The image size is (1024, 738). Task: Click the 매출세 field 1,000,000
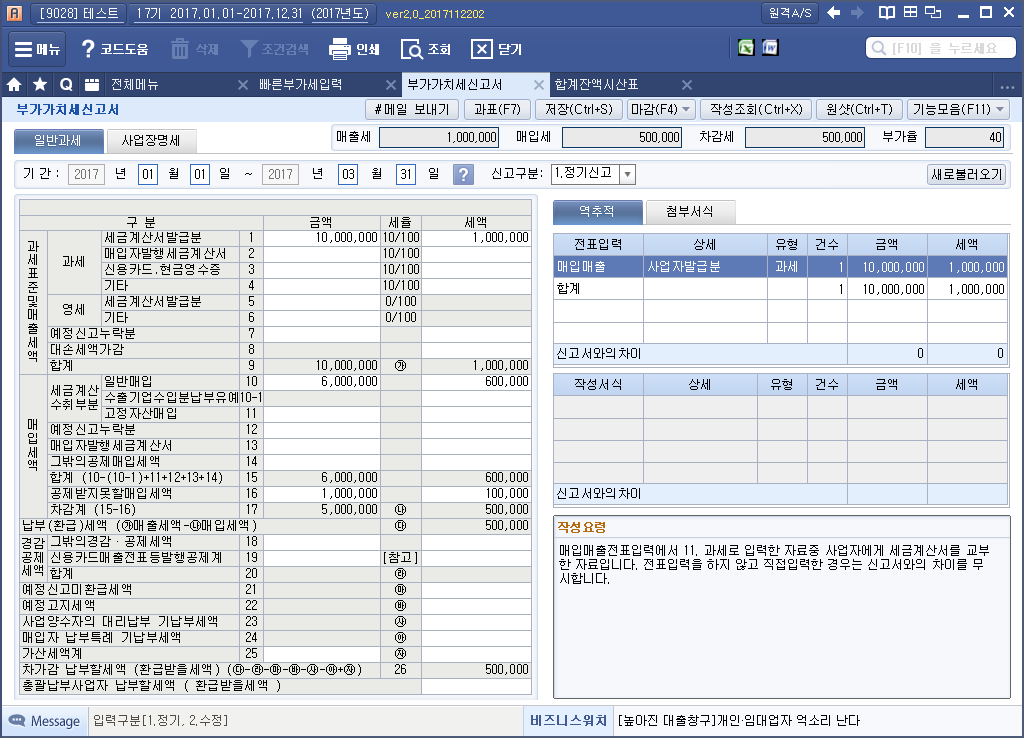coord(439,137)
